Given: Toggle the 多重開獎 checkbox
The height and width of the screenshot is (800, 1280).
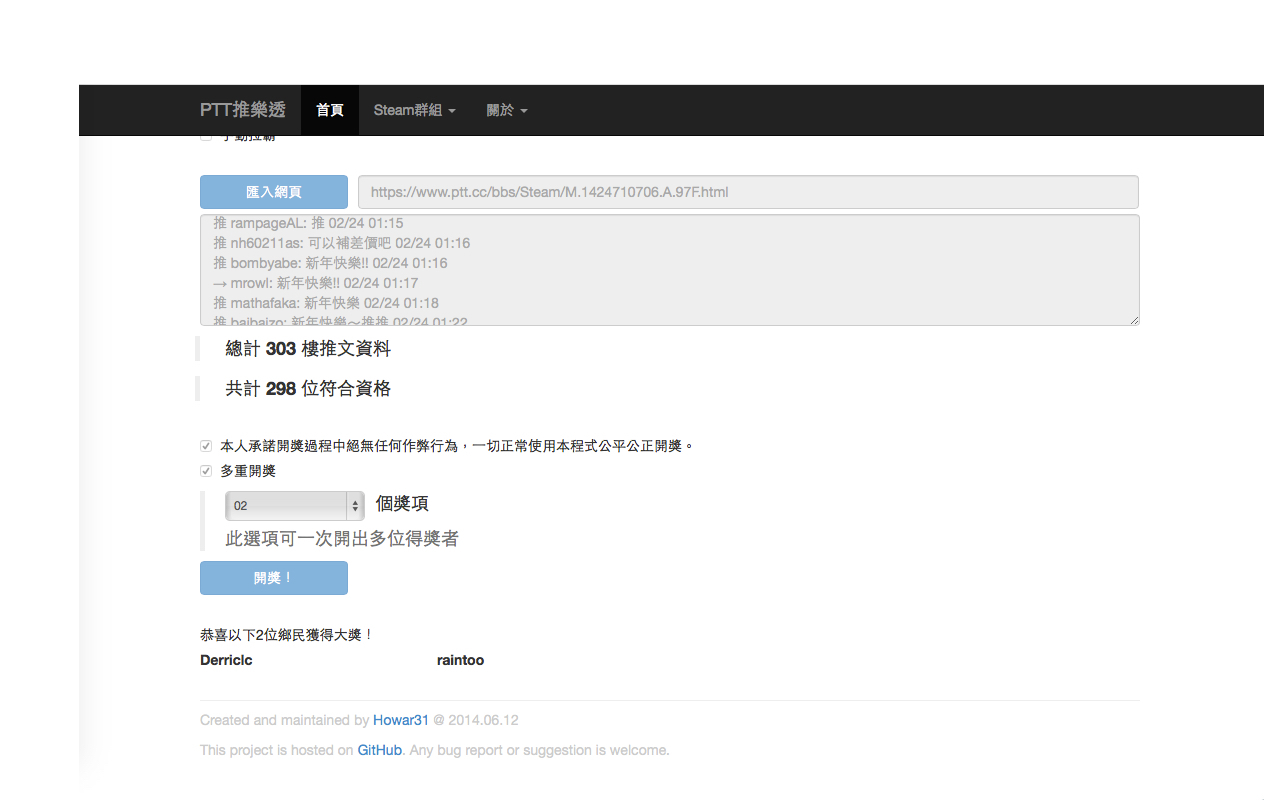Looking at the screenshot, I should pos(206,471).
